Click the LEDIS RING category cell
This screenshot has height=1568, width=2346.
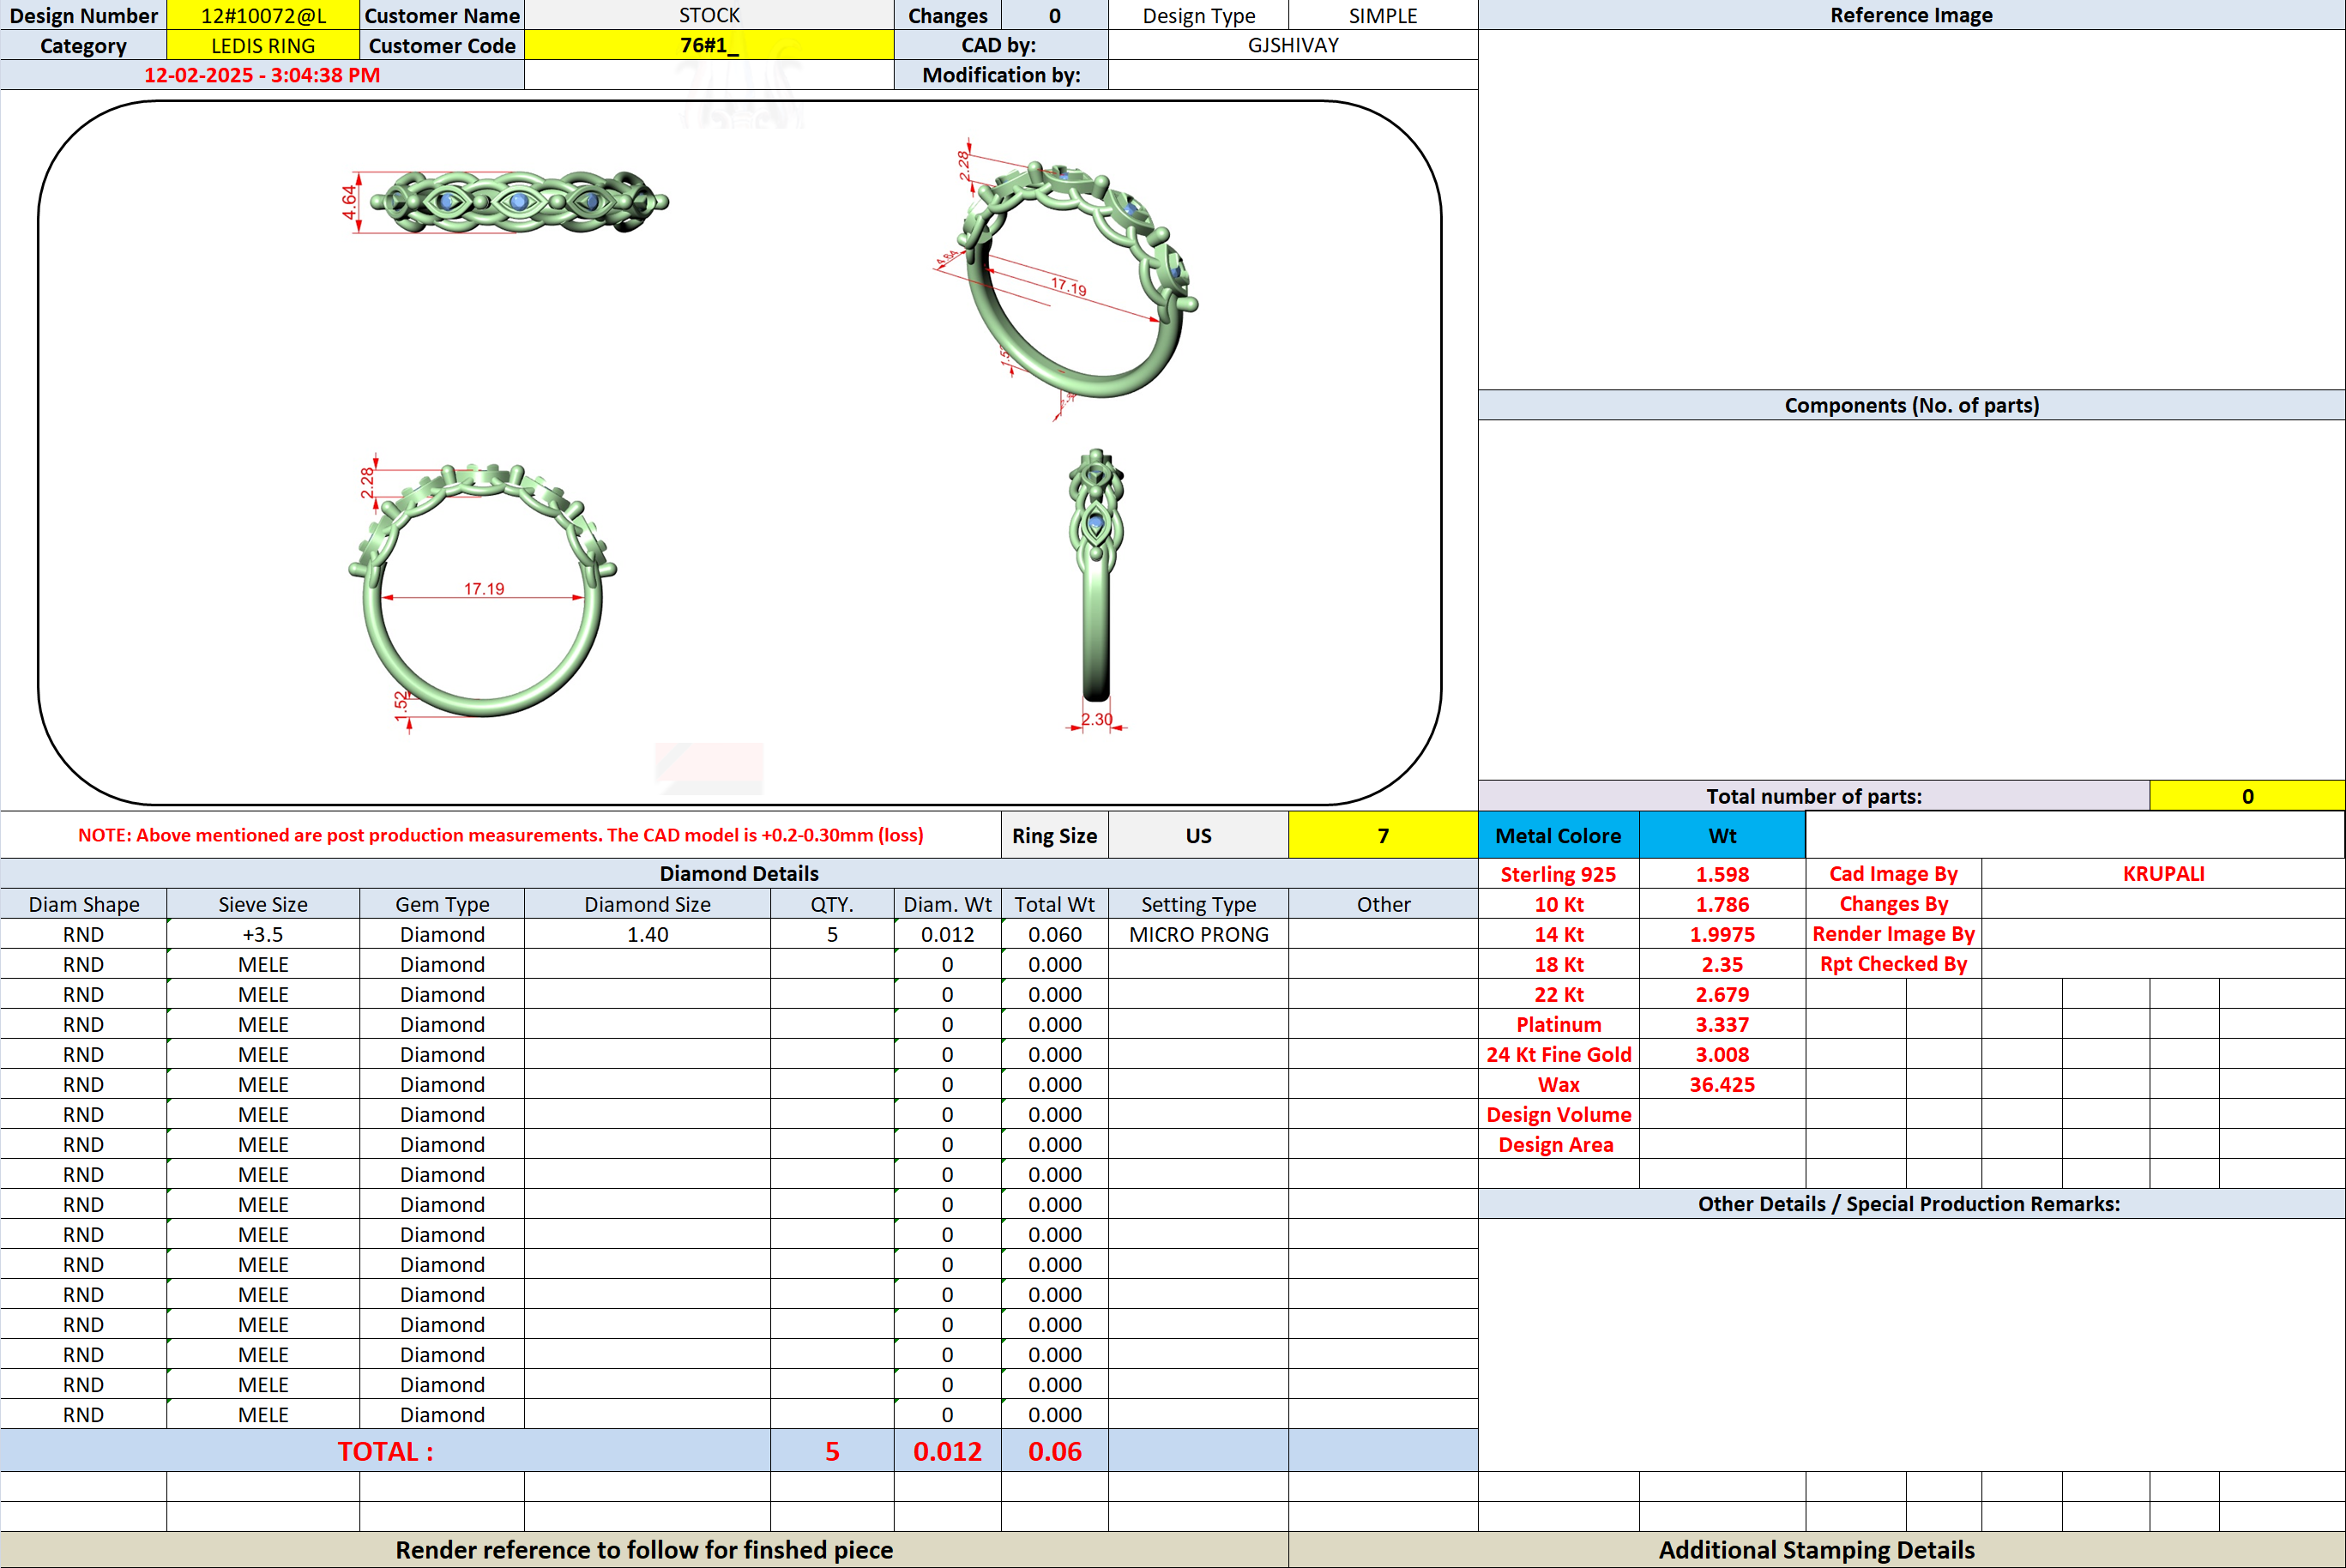(x=263, y=45)
